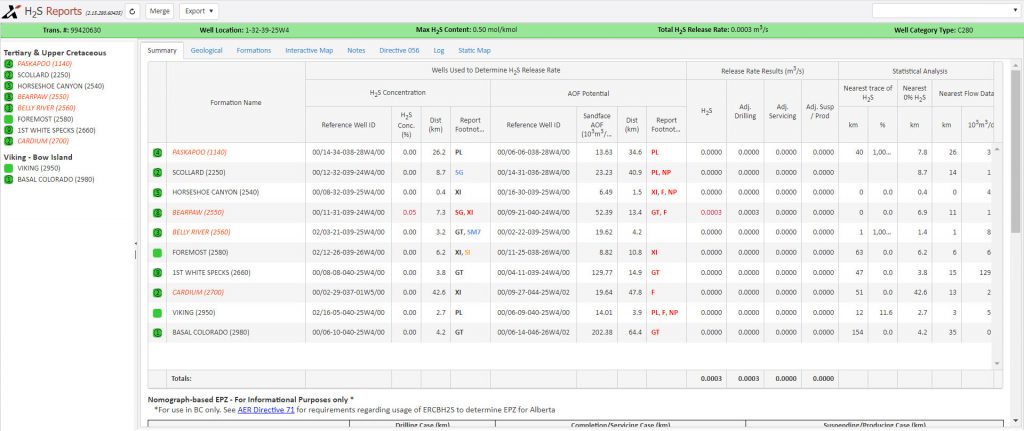Click green badge icon beside BASAL COLORADO row
This screenshot has width=1024, height=431.
[157, 332]
